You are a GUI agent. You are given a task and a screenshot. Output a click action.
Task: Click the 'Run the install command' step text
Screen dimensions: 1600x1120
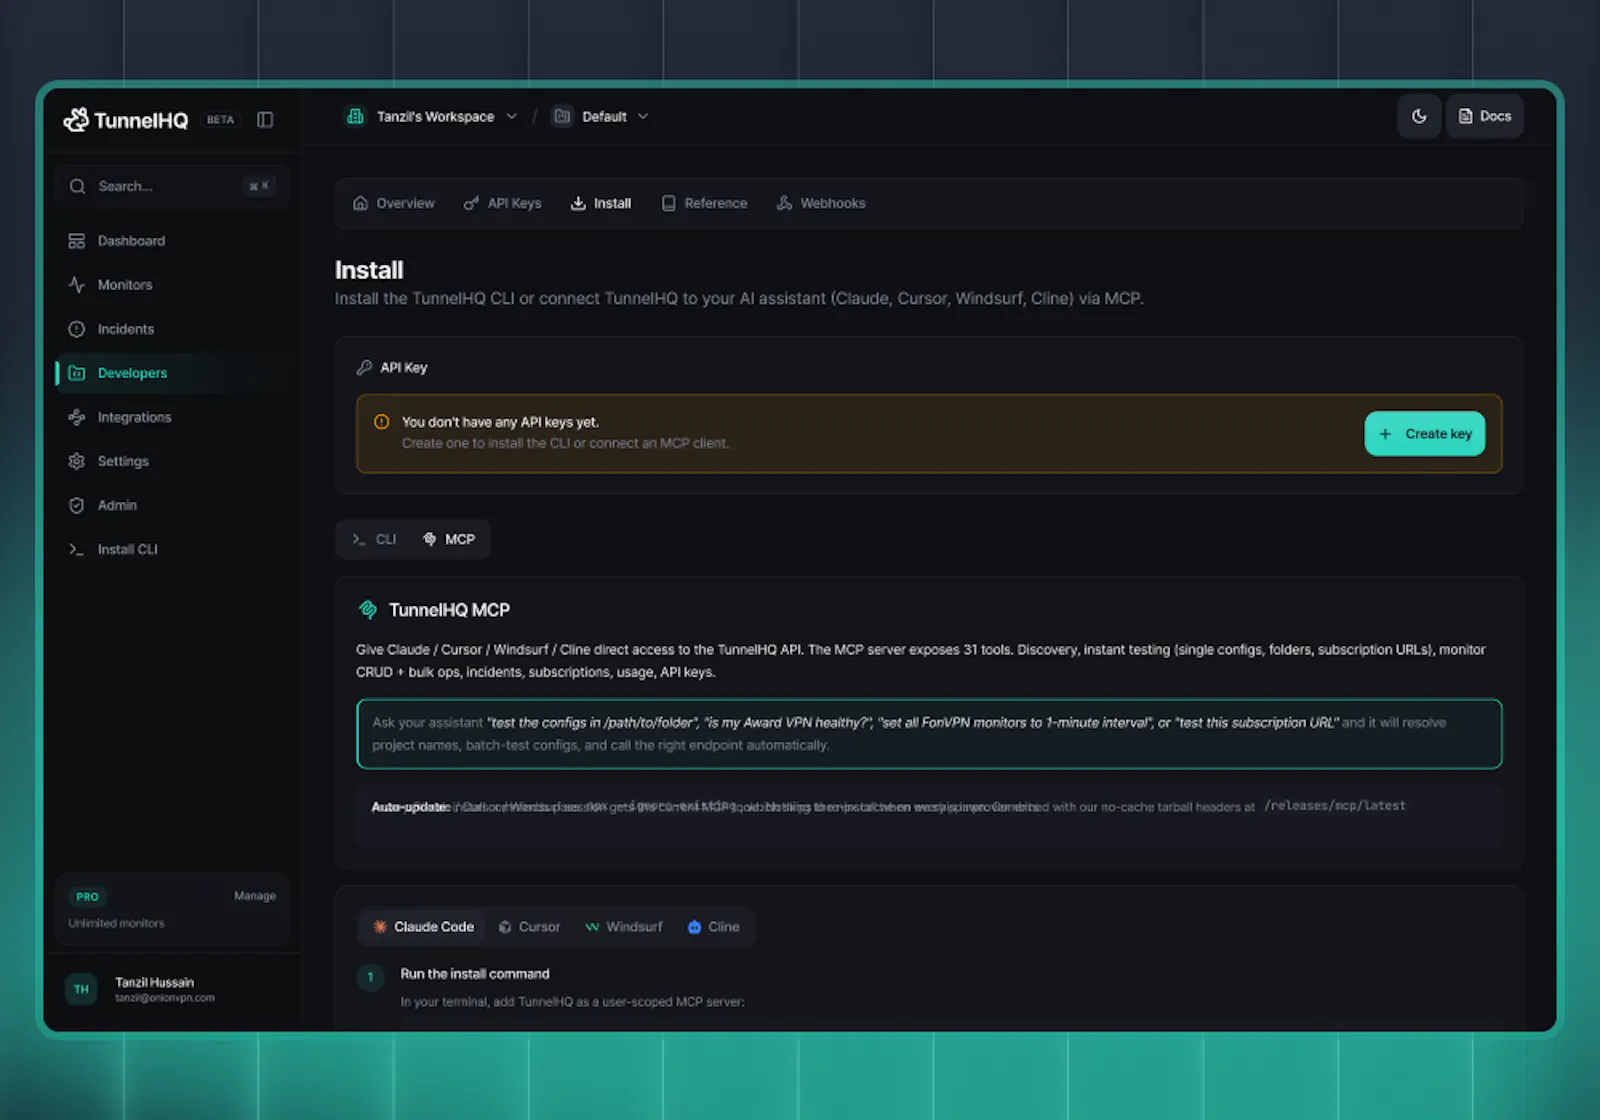click(475, 974)
